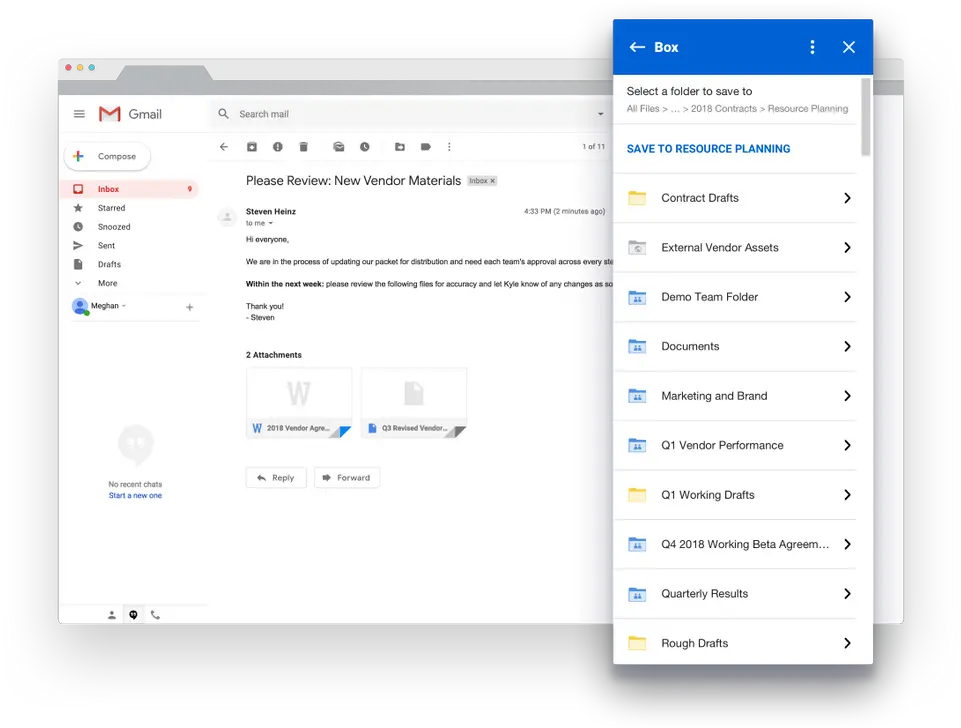This screenshot has height=728, width=961.
Task: Expand Rough Drafts chevron
Action: [847, 643]
